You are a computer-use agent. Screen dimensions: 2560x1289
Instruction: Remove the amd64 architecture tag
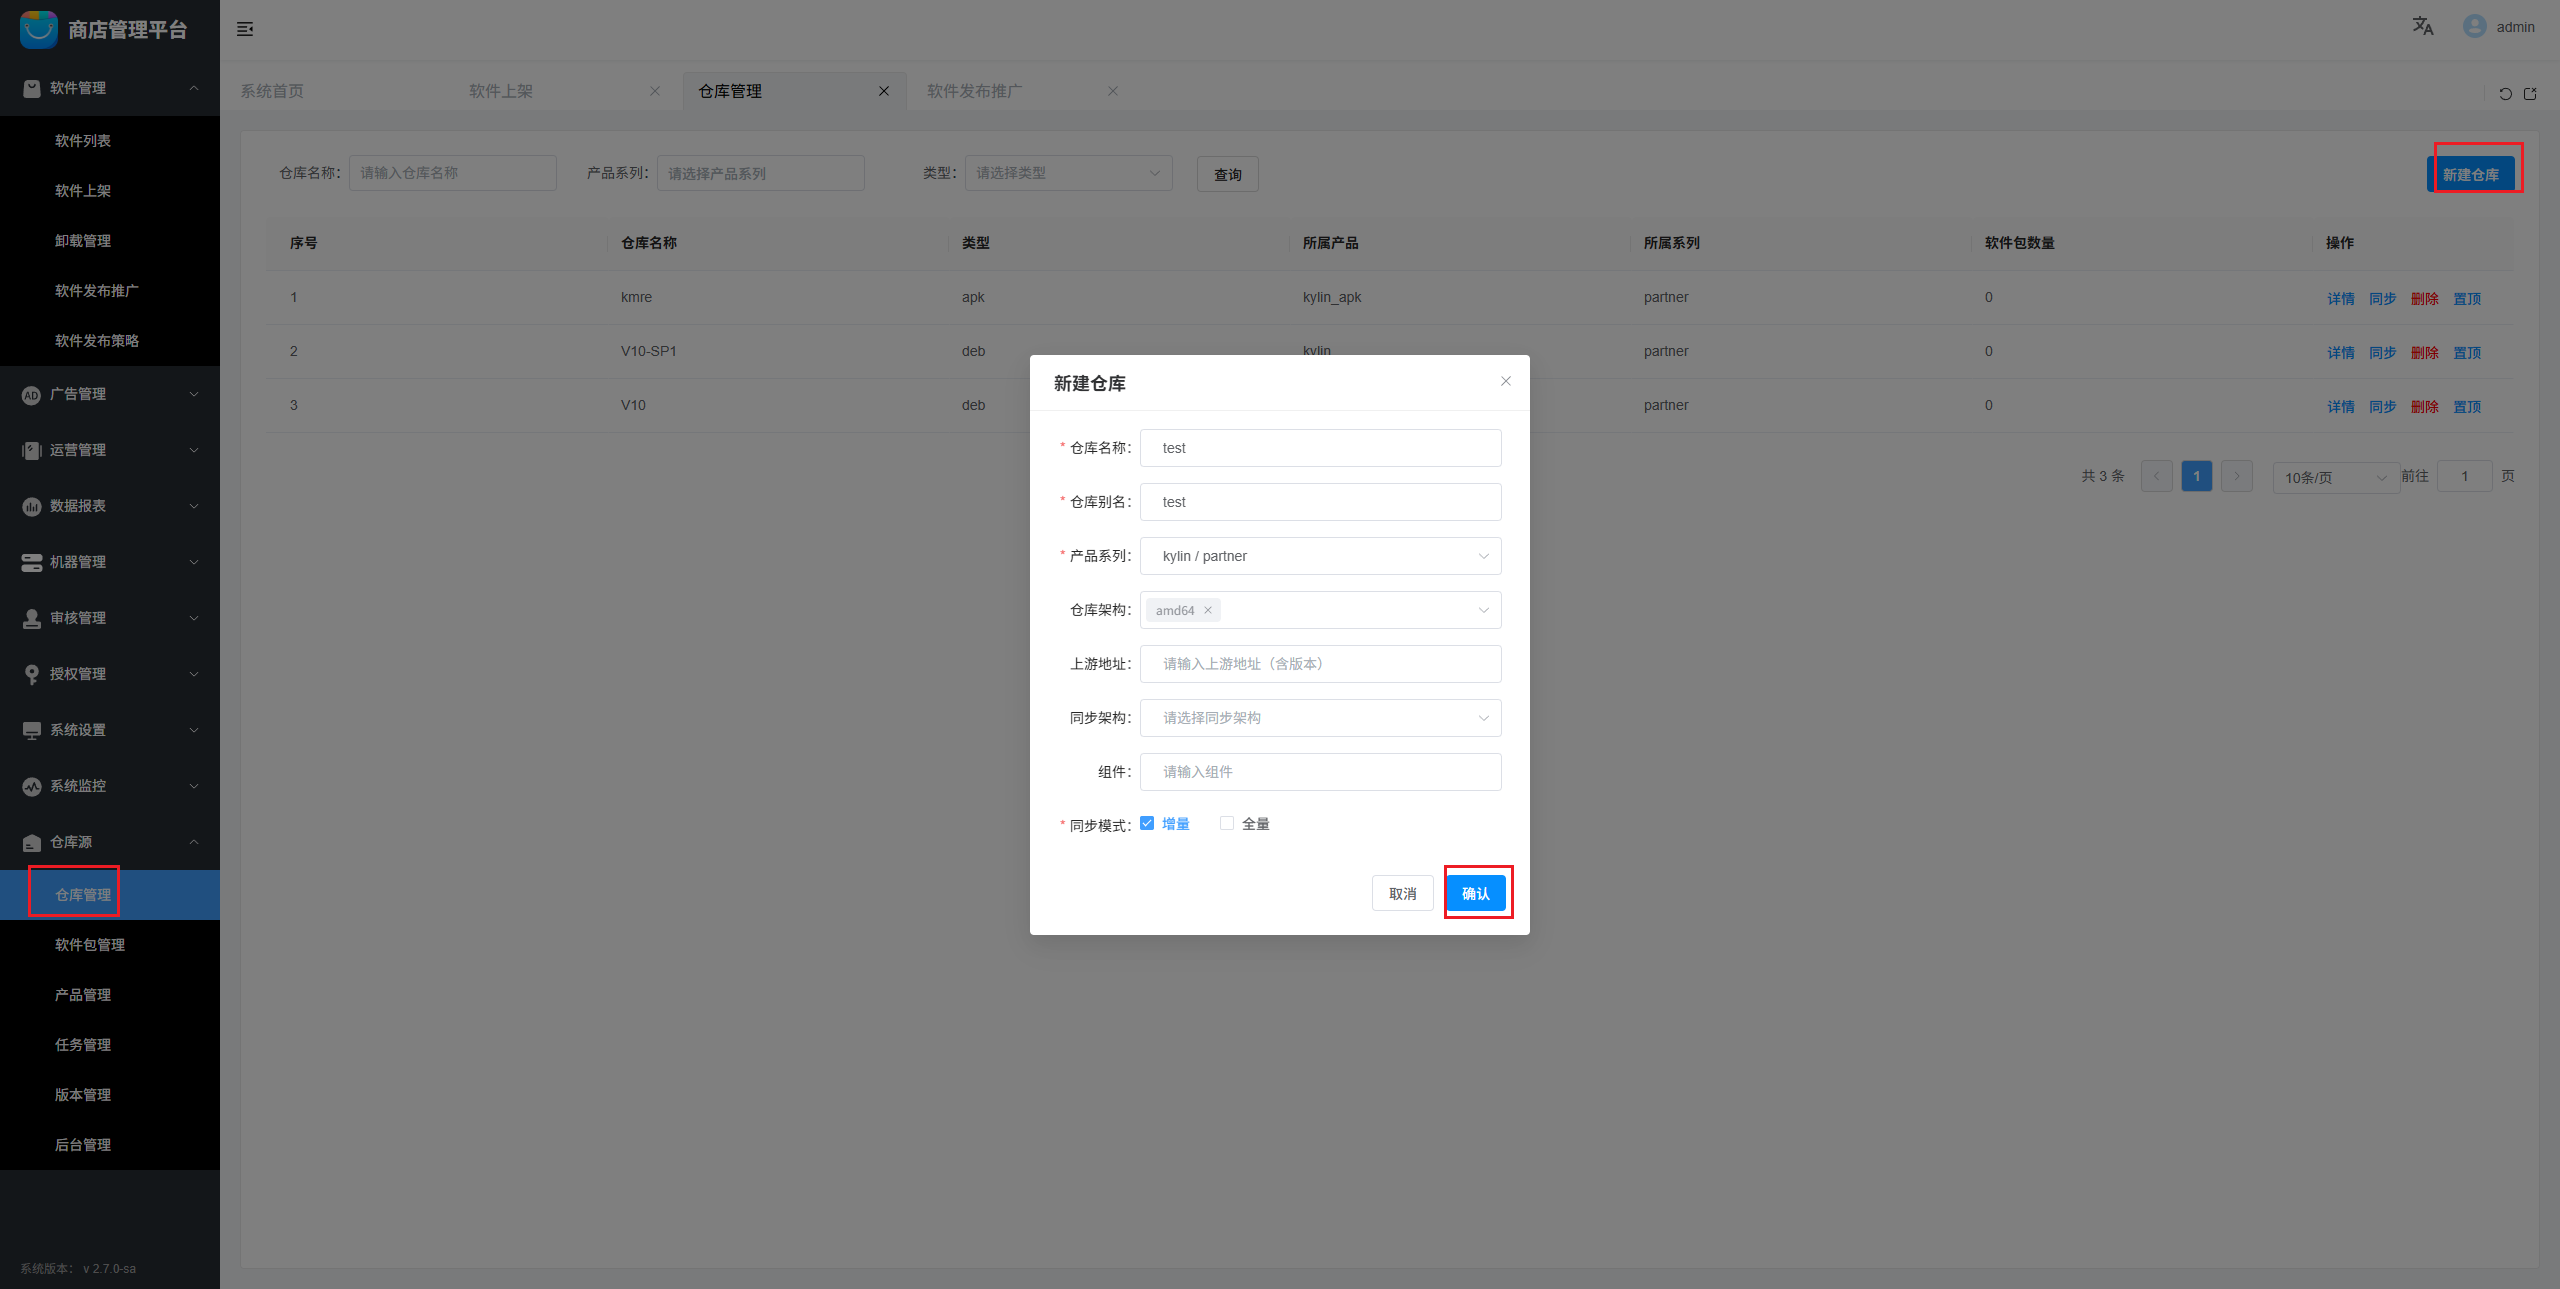pyautogui.click(x=1208, y=610)
